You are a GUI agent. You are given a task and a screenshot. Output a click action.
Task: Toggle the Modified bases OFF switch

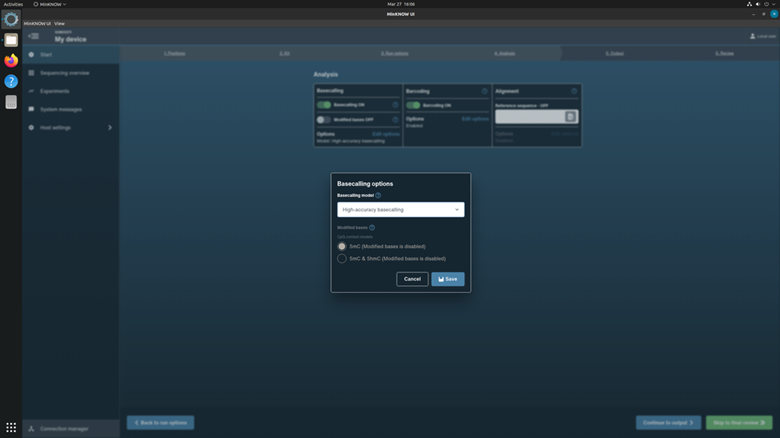click(x=324, y=119)
